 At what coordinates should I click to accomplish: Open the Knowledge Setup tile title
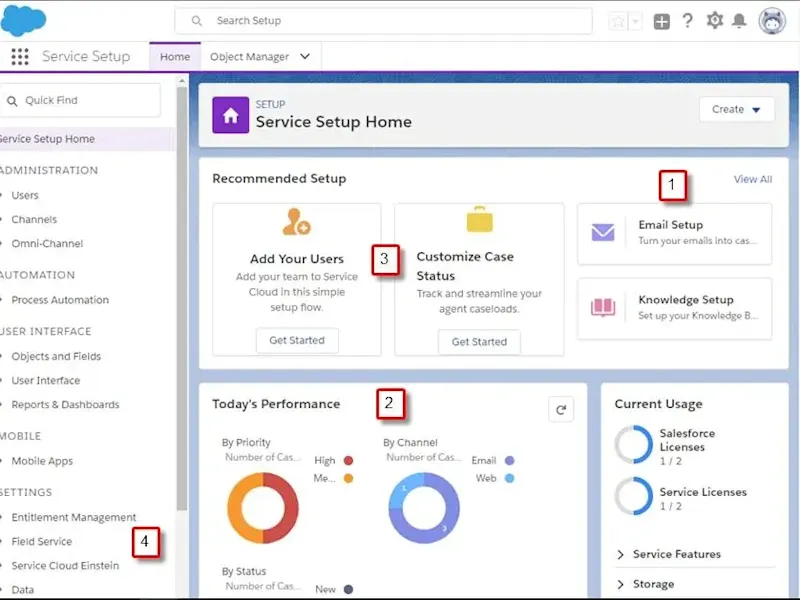point(686,299)
